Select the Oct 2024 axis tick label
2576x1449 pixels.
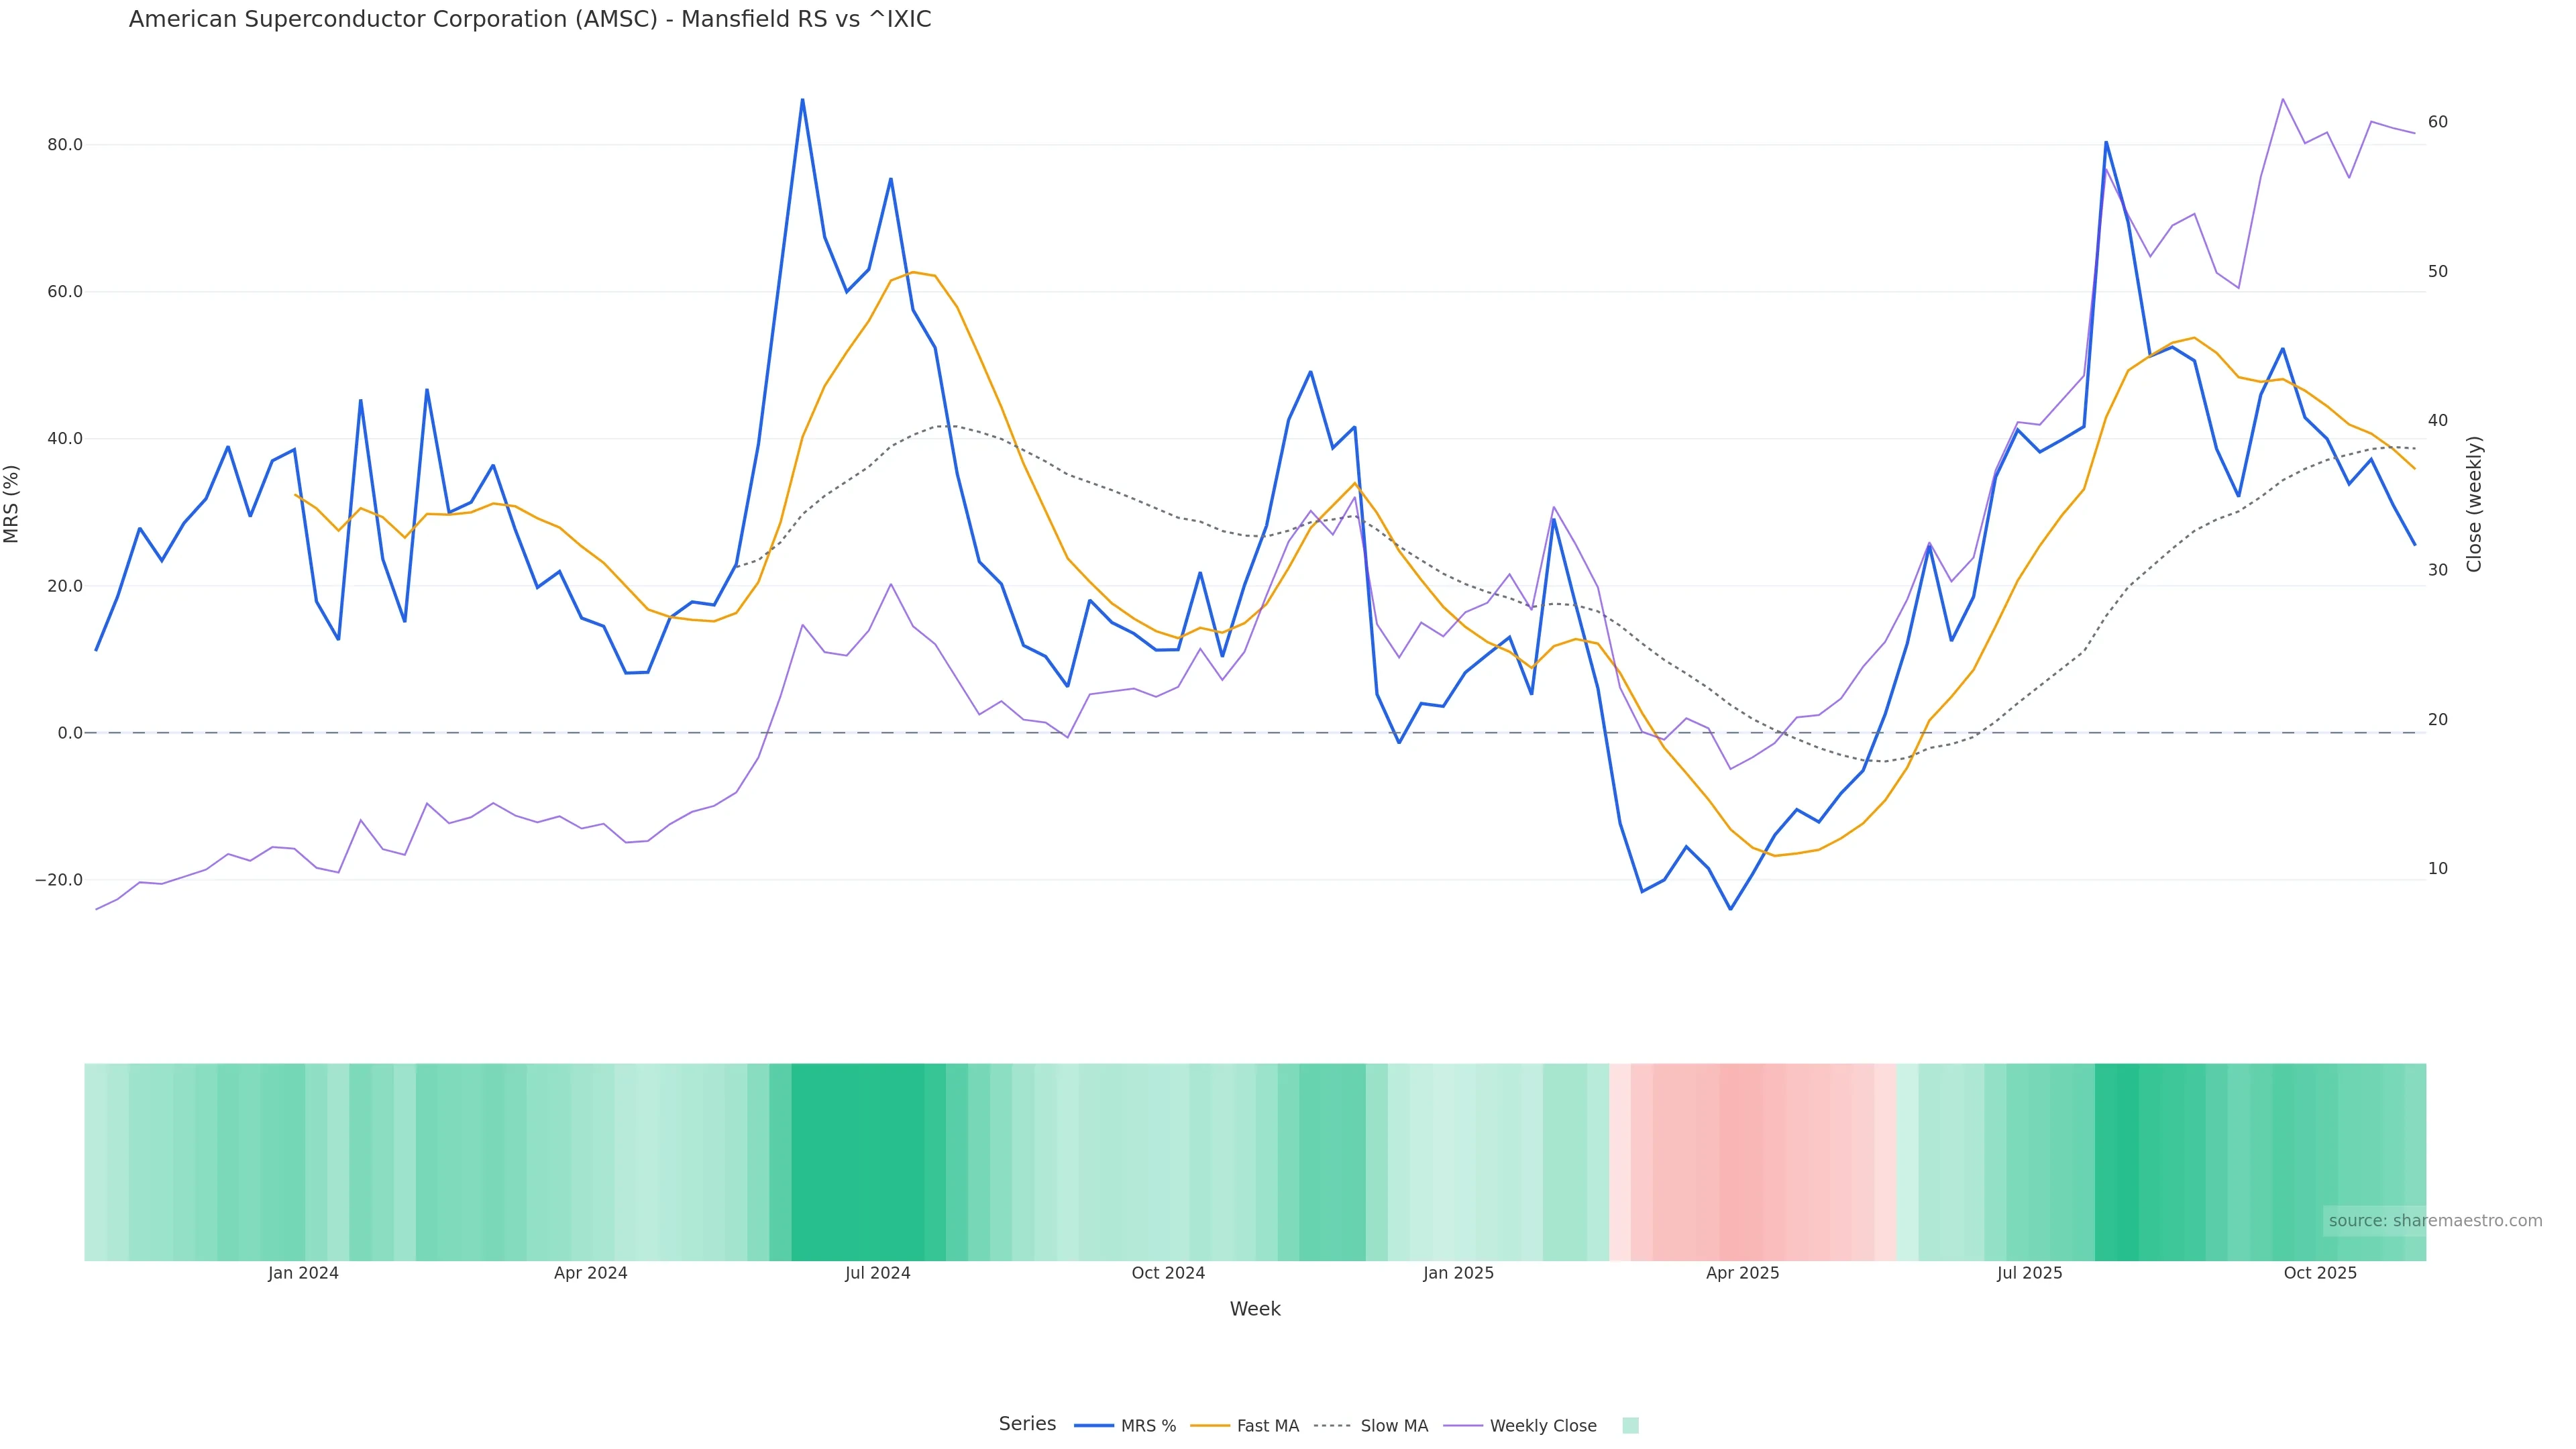tap(1168, 1273)
